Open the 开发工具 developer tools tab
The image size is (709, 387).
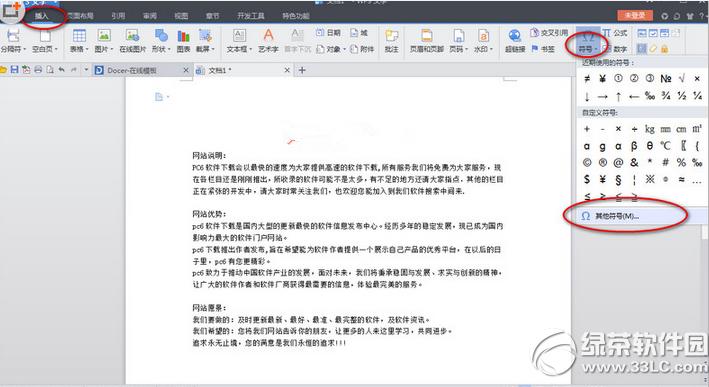coord(251,16)
